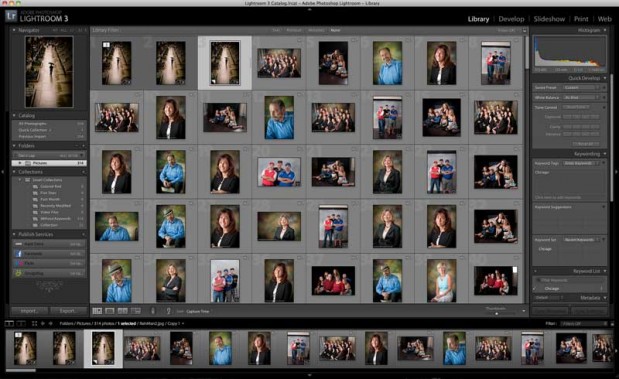This screenshot has width=619, height=379.
Task: Remove folder with Folders minus icon
Action: coord(77,146)
